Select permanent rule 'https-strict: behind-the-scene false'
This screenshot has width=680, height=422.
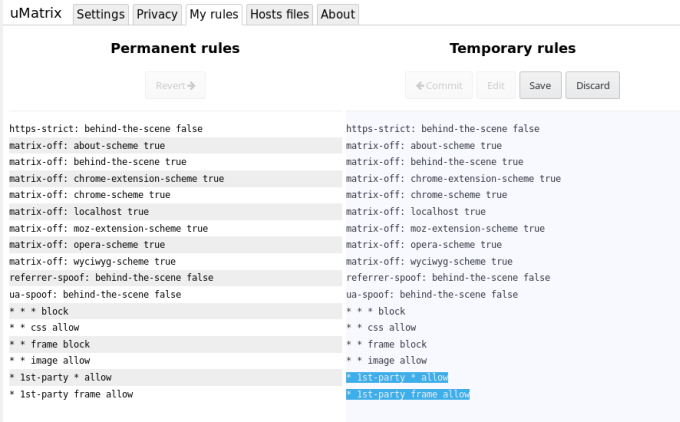(x=176, y=129)
